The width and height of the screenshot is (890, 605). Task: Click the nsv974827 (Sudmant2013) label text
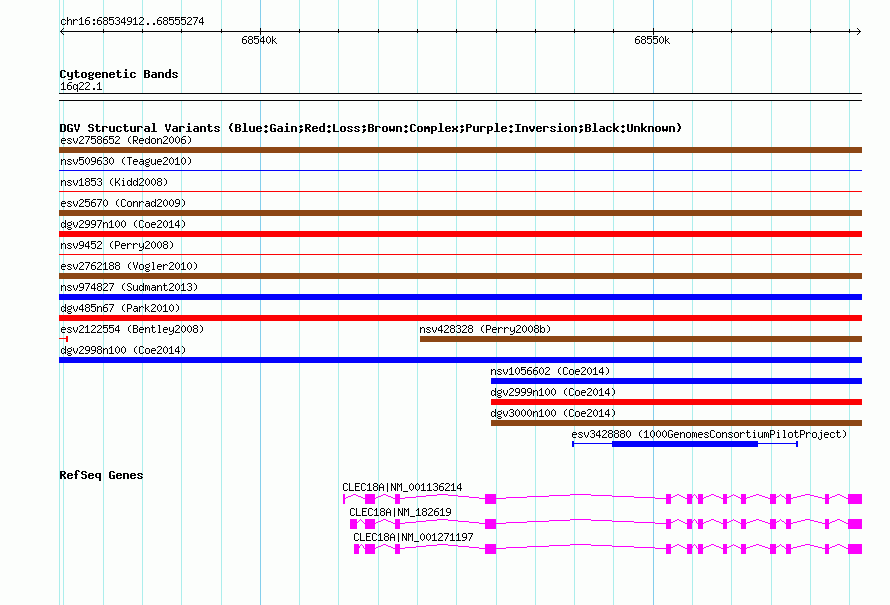point(129,287)
